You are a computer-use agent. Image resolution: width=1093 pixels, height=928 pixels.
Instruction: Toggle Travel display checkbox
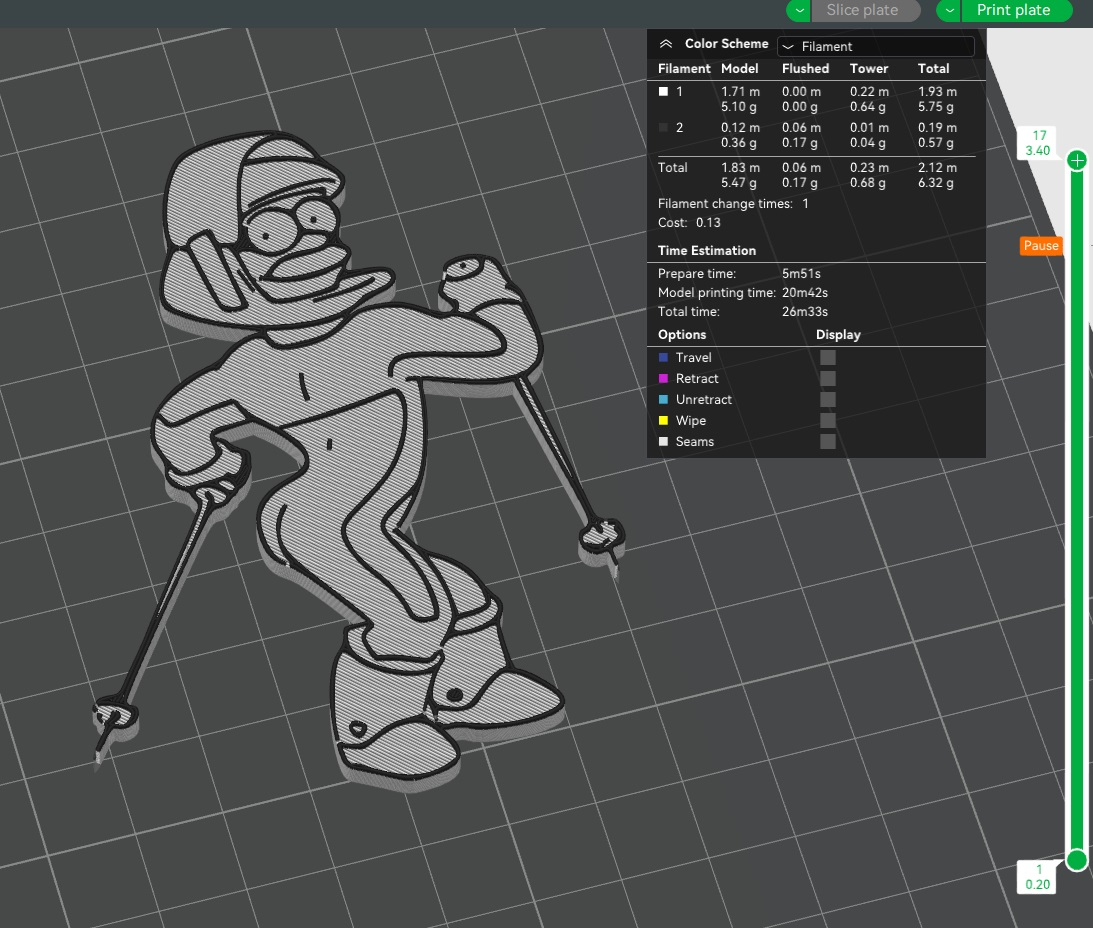(x=827, y=358)
